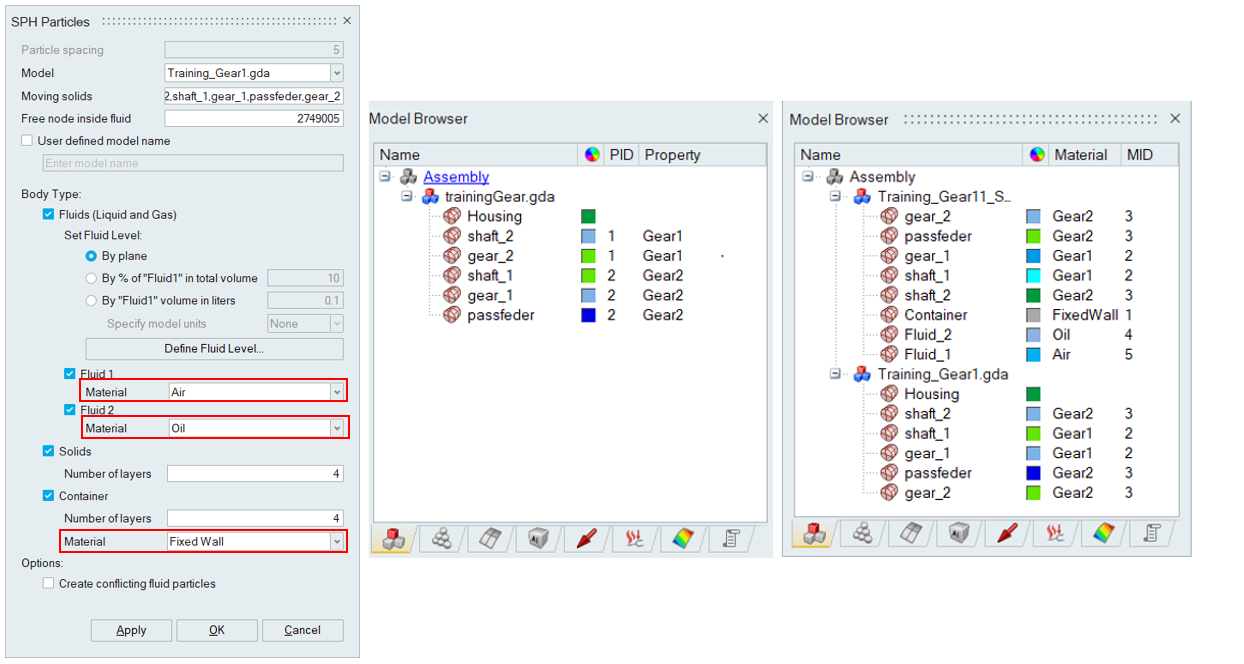Screen dimensions: 1244x664
Task: Check Create conflicting fluid particles option
Action: 49,584
